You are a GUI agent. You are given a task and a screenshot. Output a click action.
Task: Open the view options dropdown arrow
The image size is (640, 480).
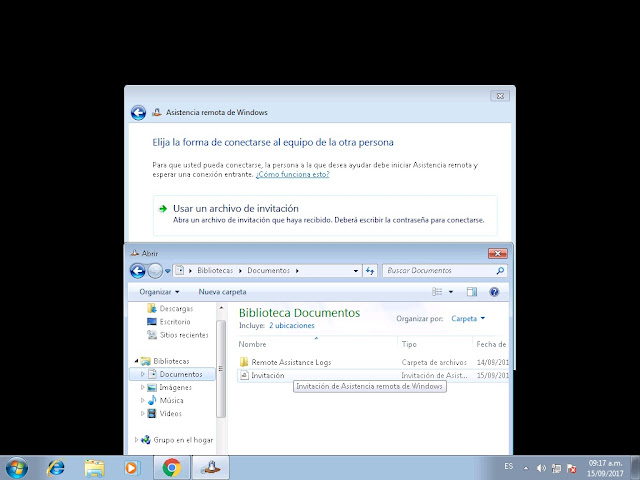point(451,292)
